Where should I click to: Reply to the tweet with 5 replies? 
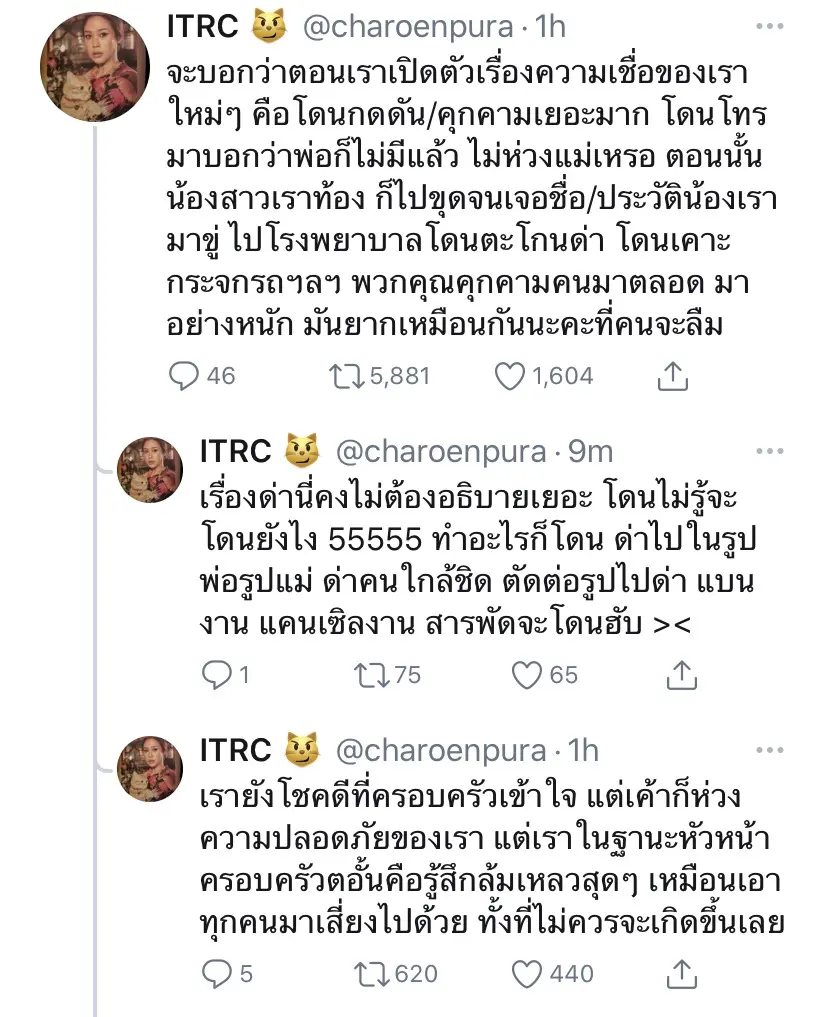coord(216,973)
